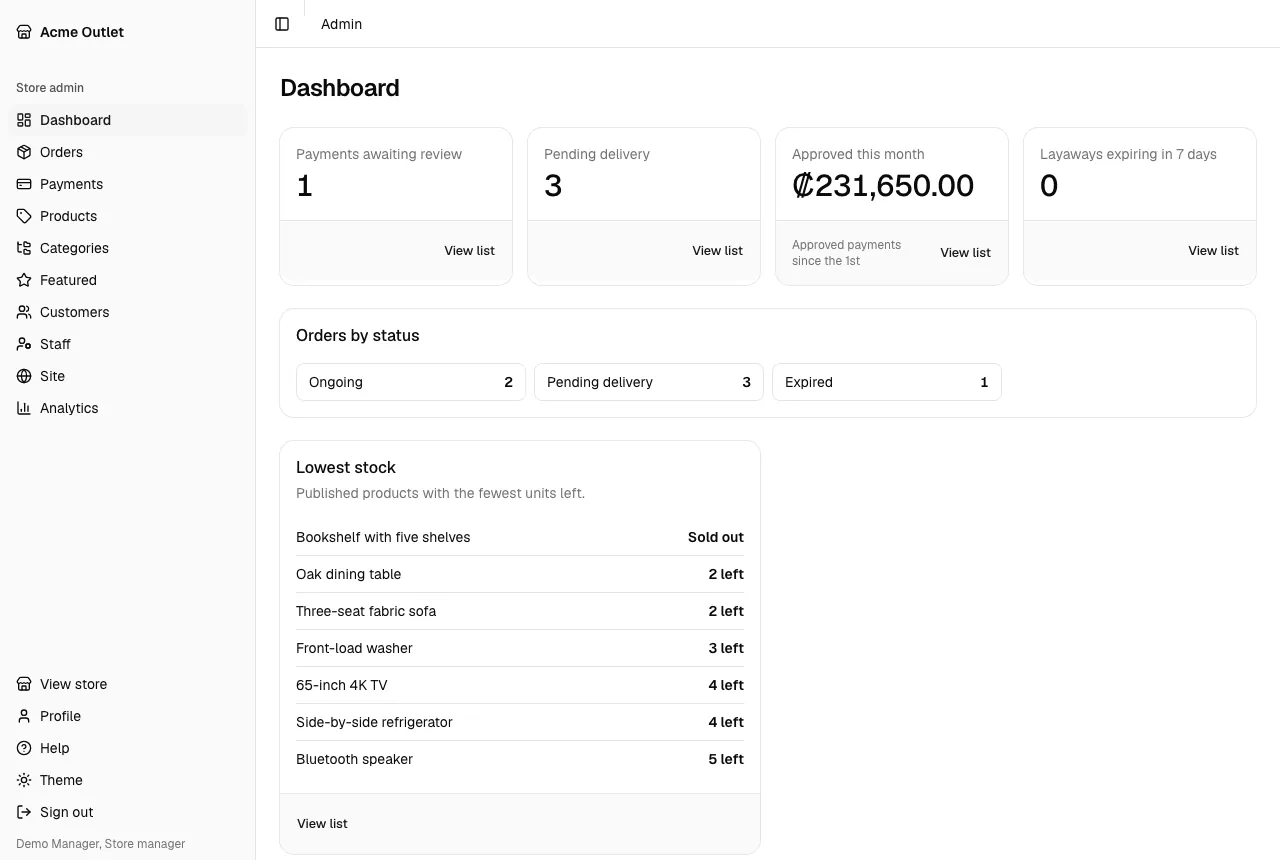The width and height of the screenshot is (1280, 860).
Task: Open the Analytics section
Action: 127,408
